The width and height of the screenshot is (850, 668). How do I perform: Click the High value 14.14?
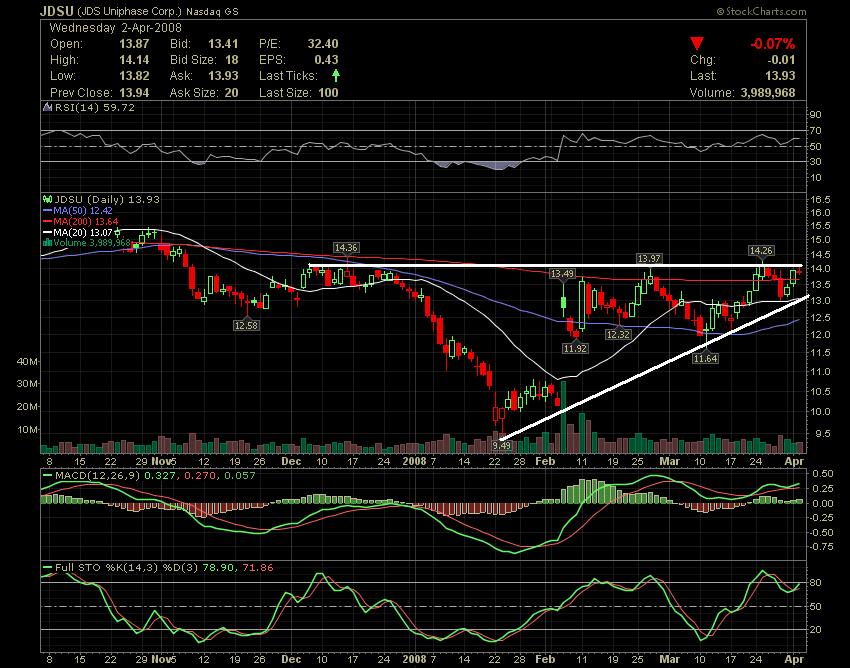tap(134, 60)
